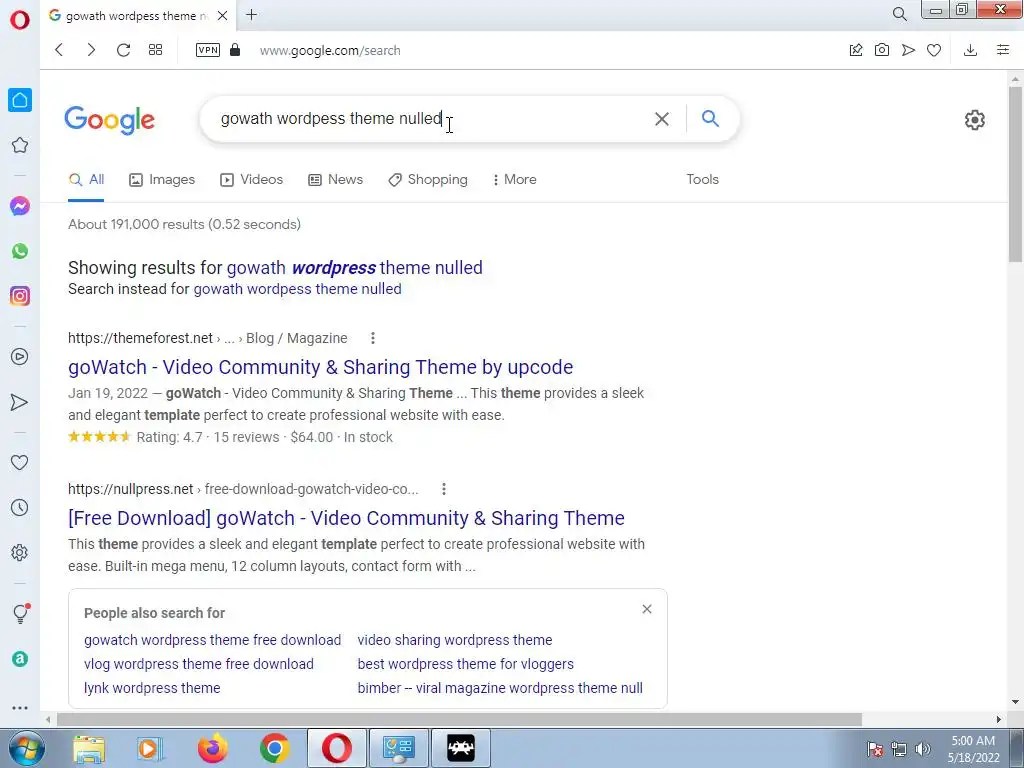The image size is (1024, 768).
Task: Open the sidebar three-dots setup menu
Action: [20, 707]
